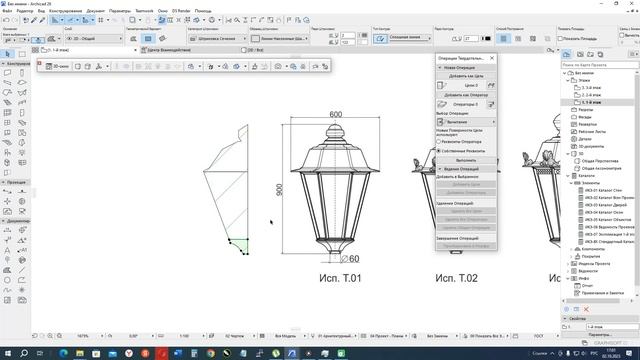Open Разрезы in the Navigator tree
Viewport: 640px width, 360px height.
point(585,110)
